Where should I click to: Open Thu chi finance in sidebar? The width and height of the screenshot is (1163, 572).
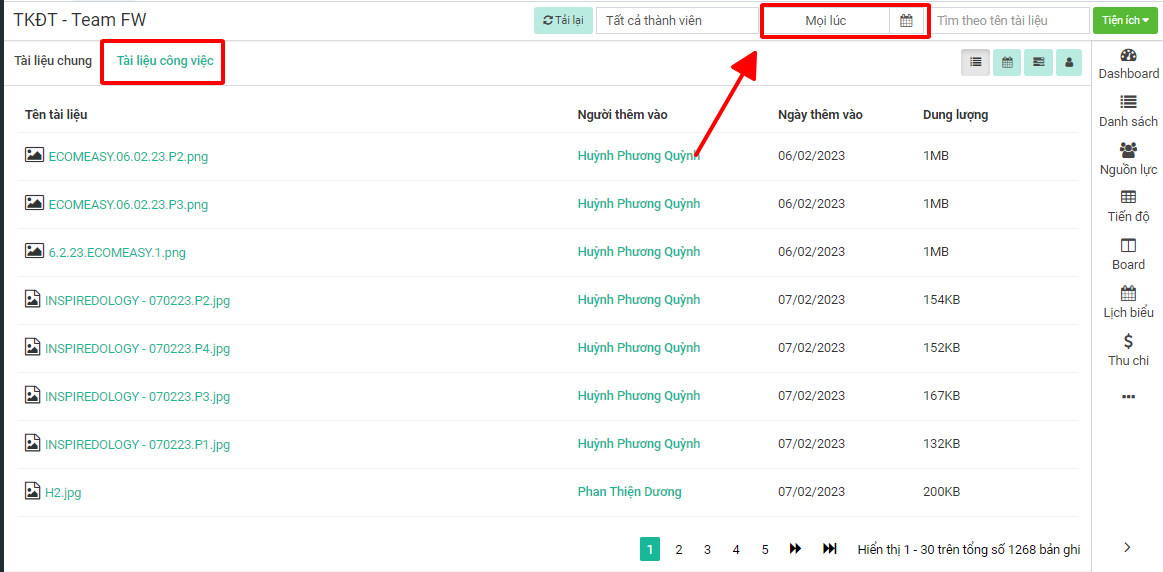coord(1128,350)
